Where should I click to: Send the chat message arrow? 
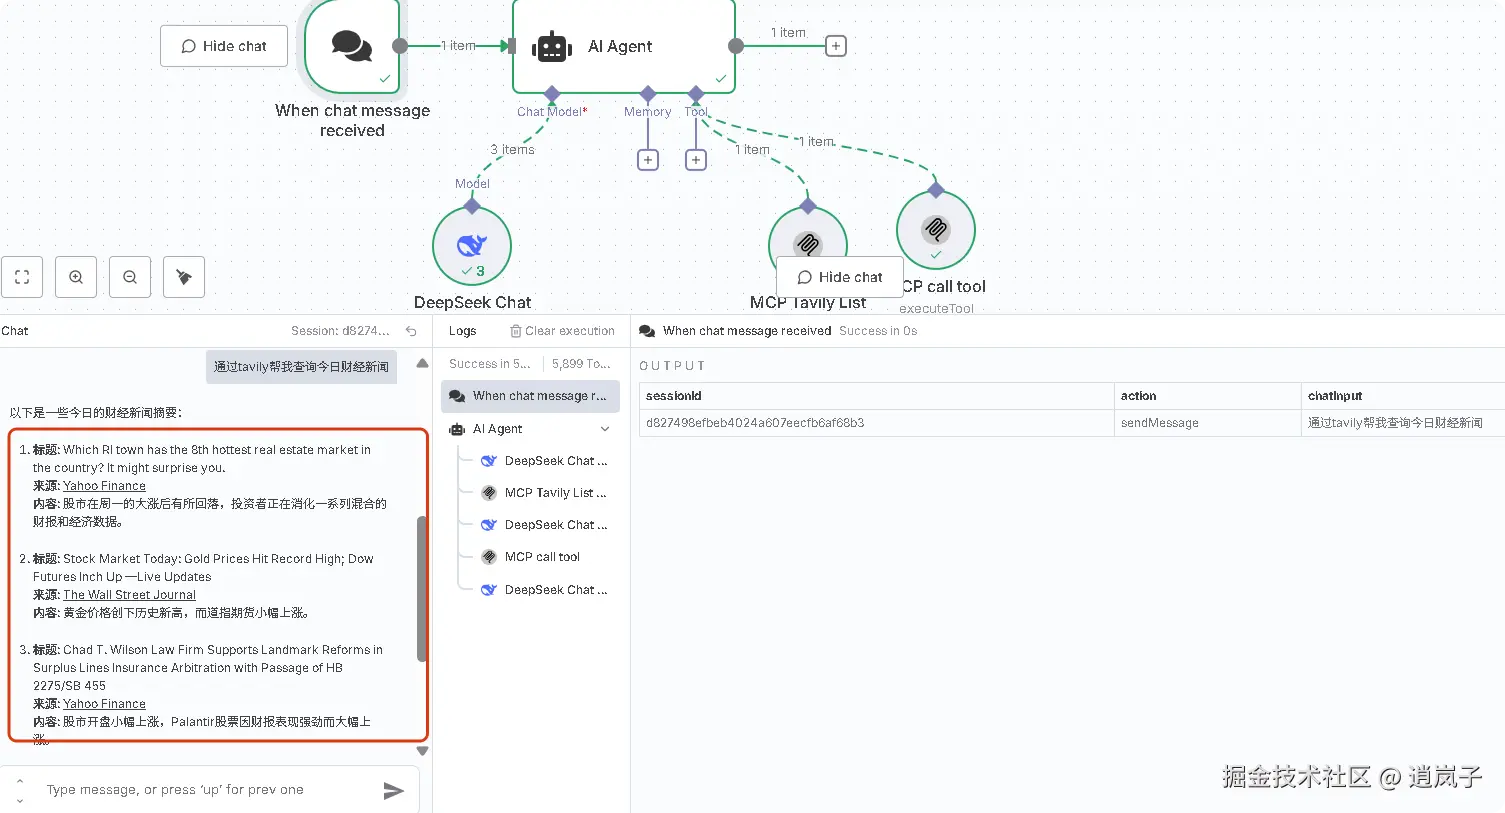[394, 790]
